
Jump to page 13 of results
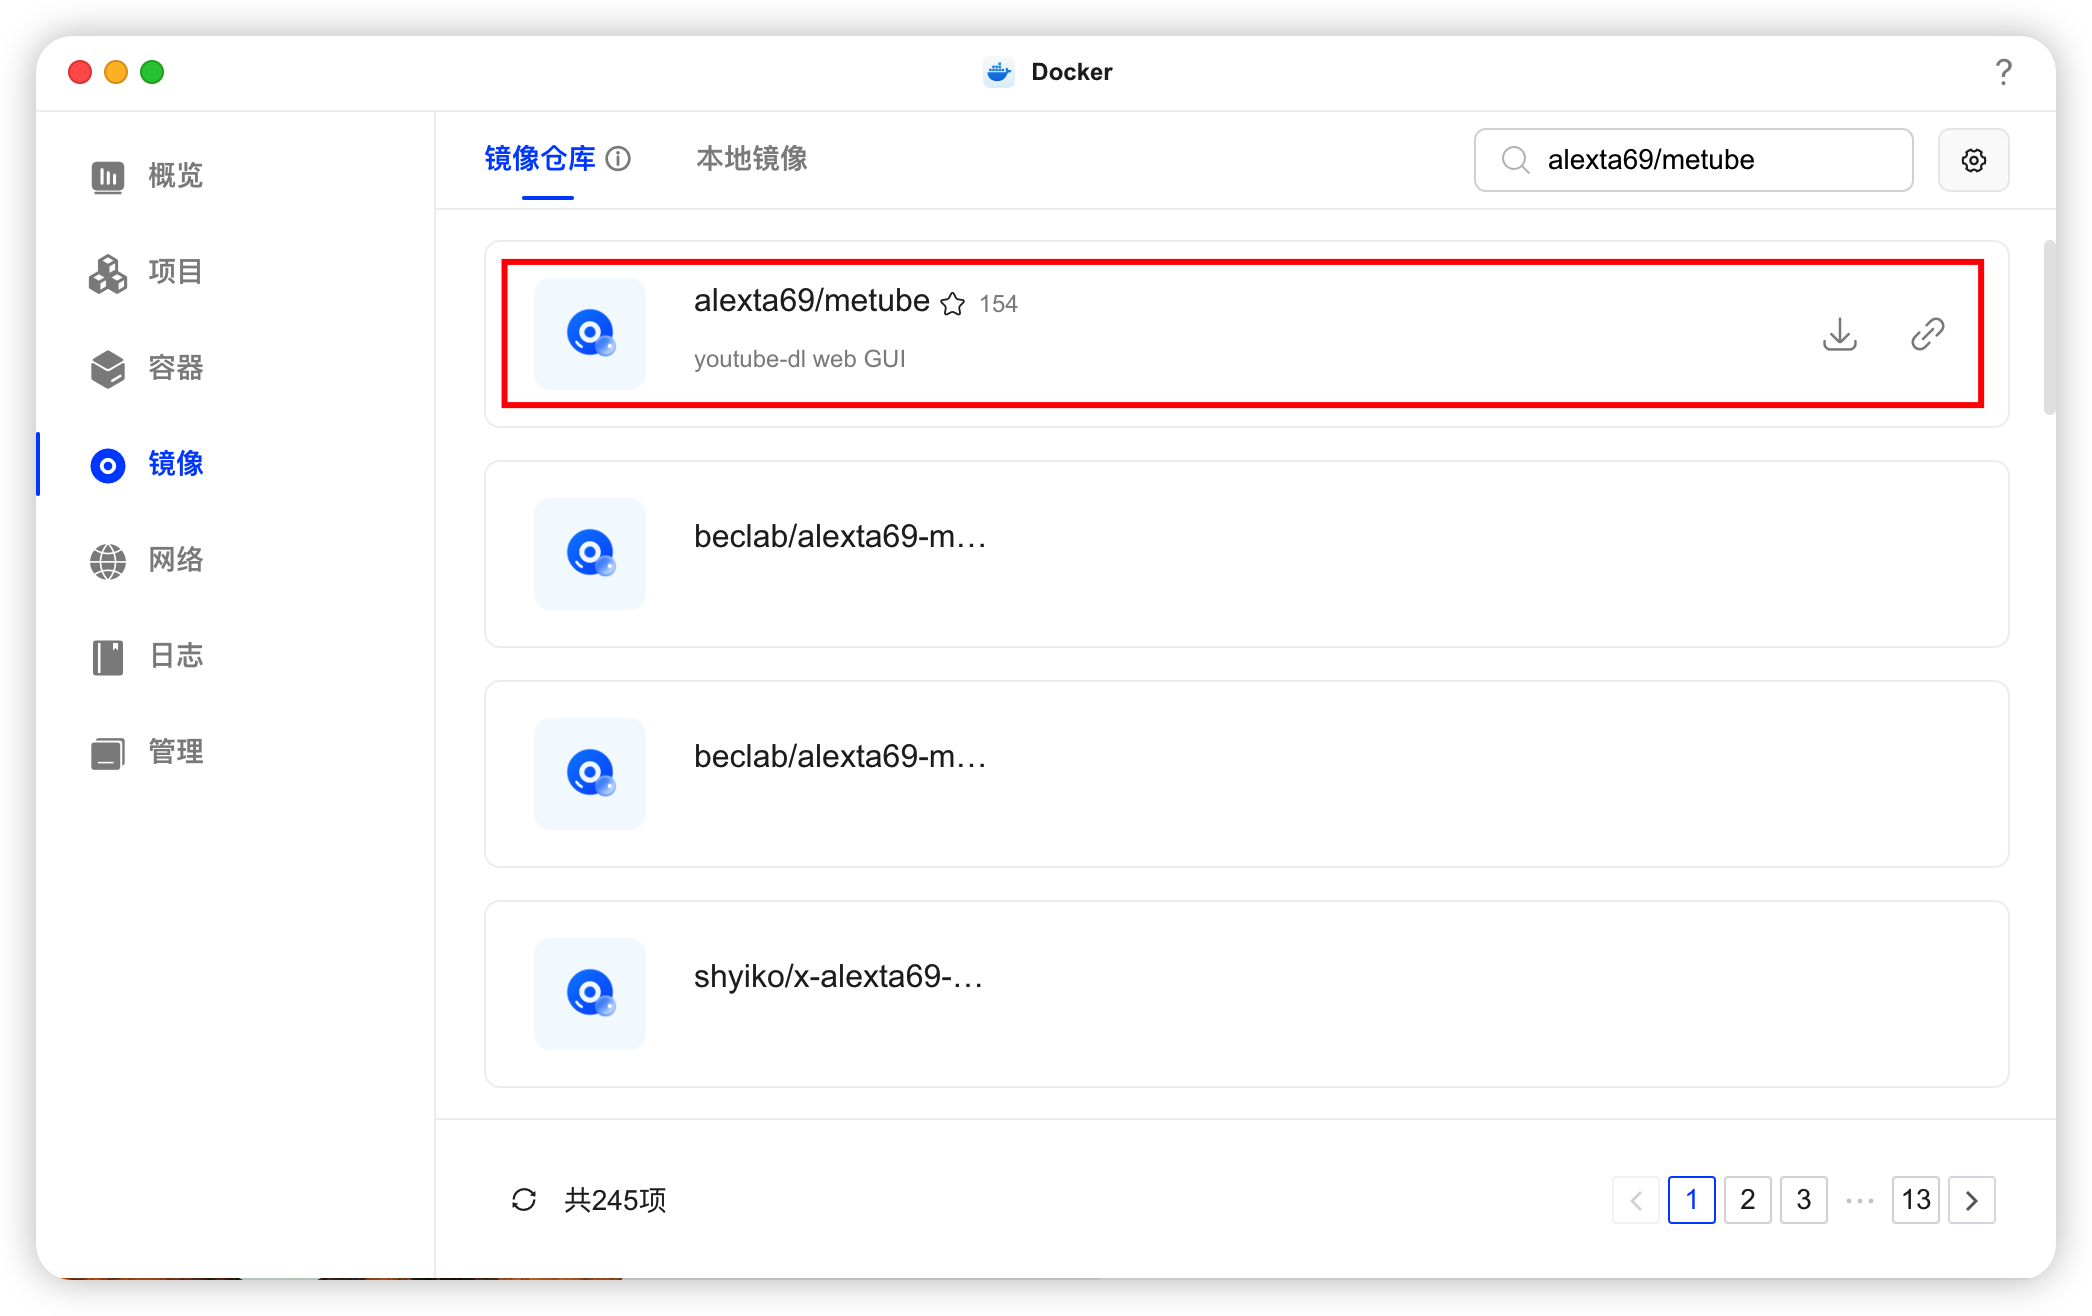point(1915,1199)
